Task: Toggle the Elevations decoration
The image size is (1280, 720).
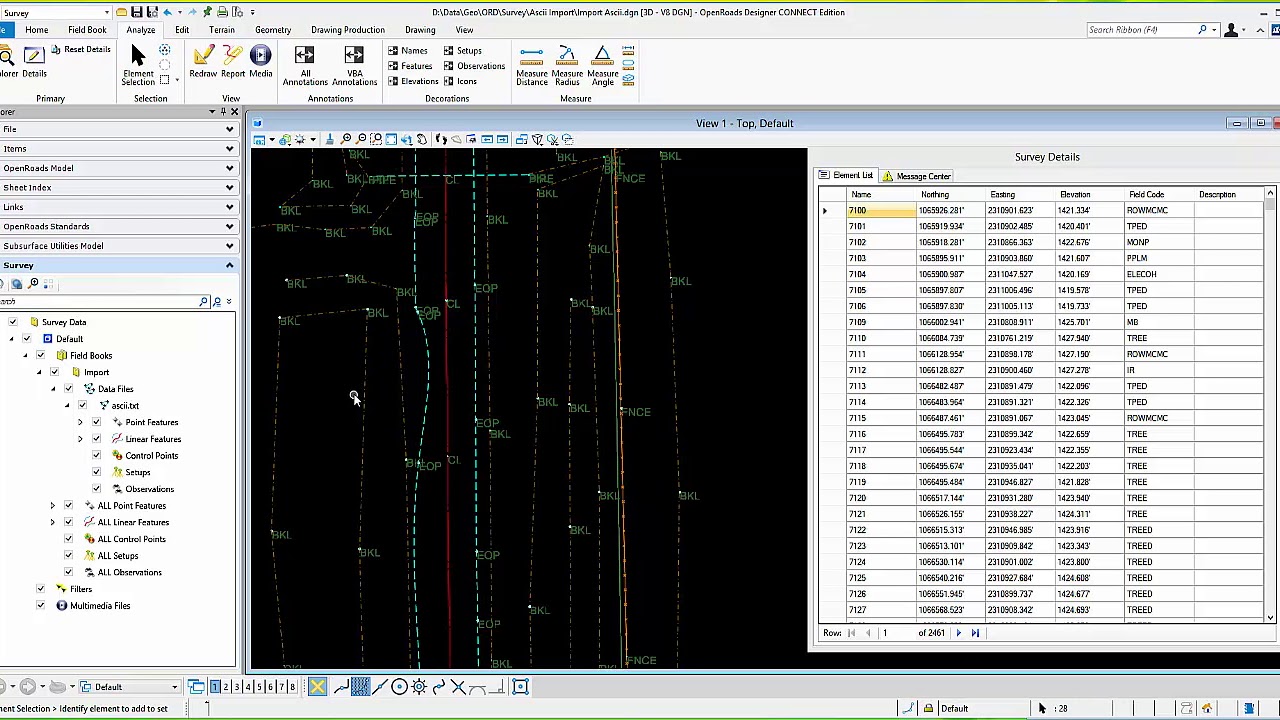Action: [413, 81]
